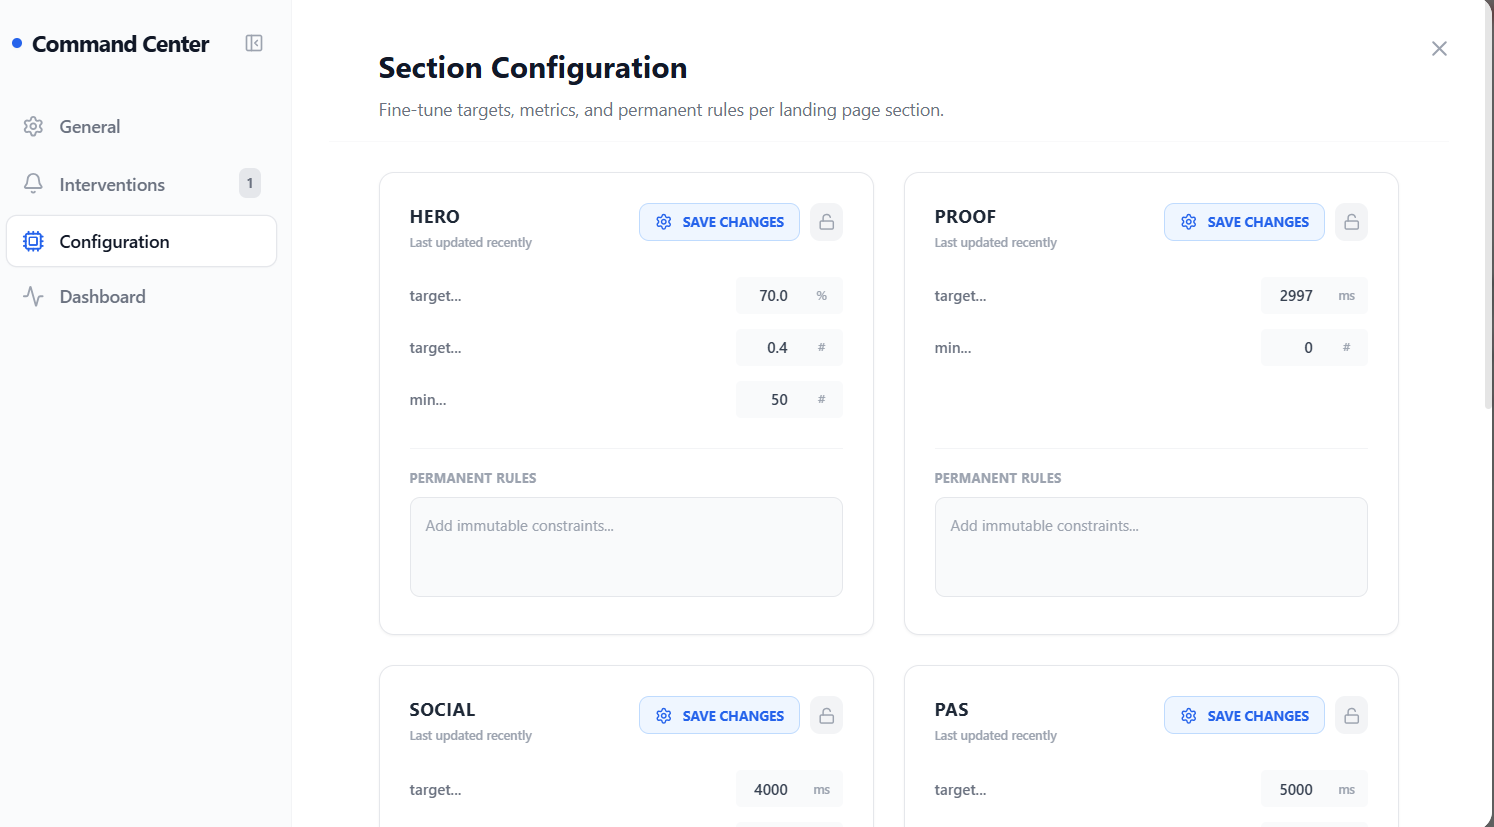Close the Section Configuration panel
1494x827 pixels.
[1439, 49]
